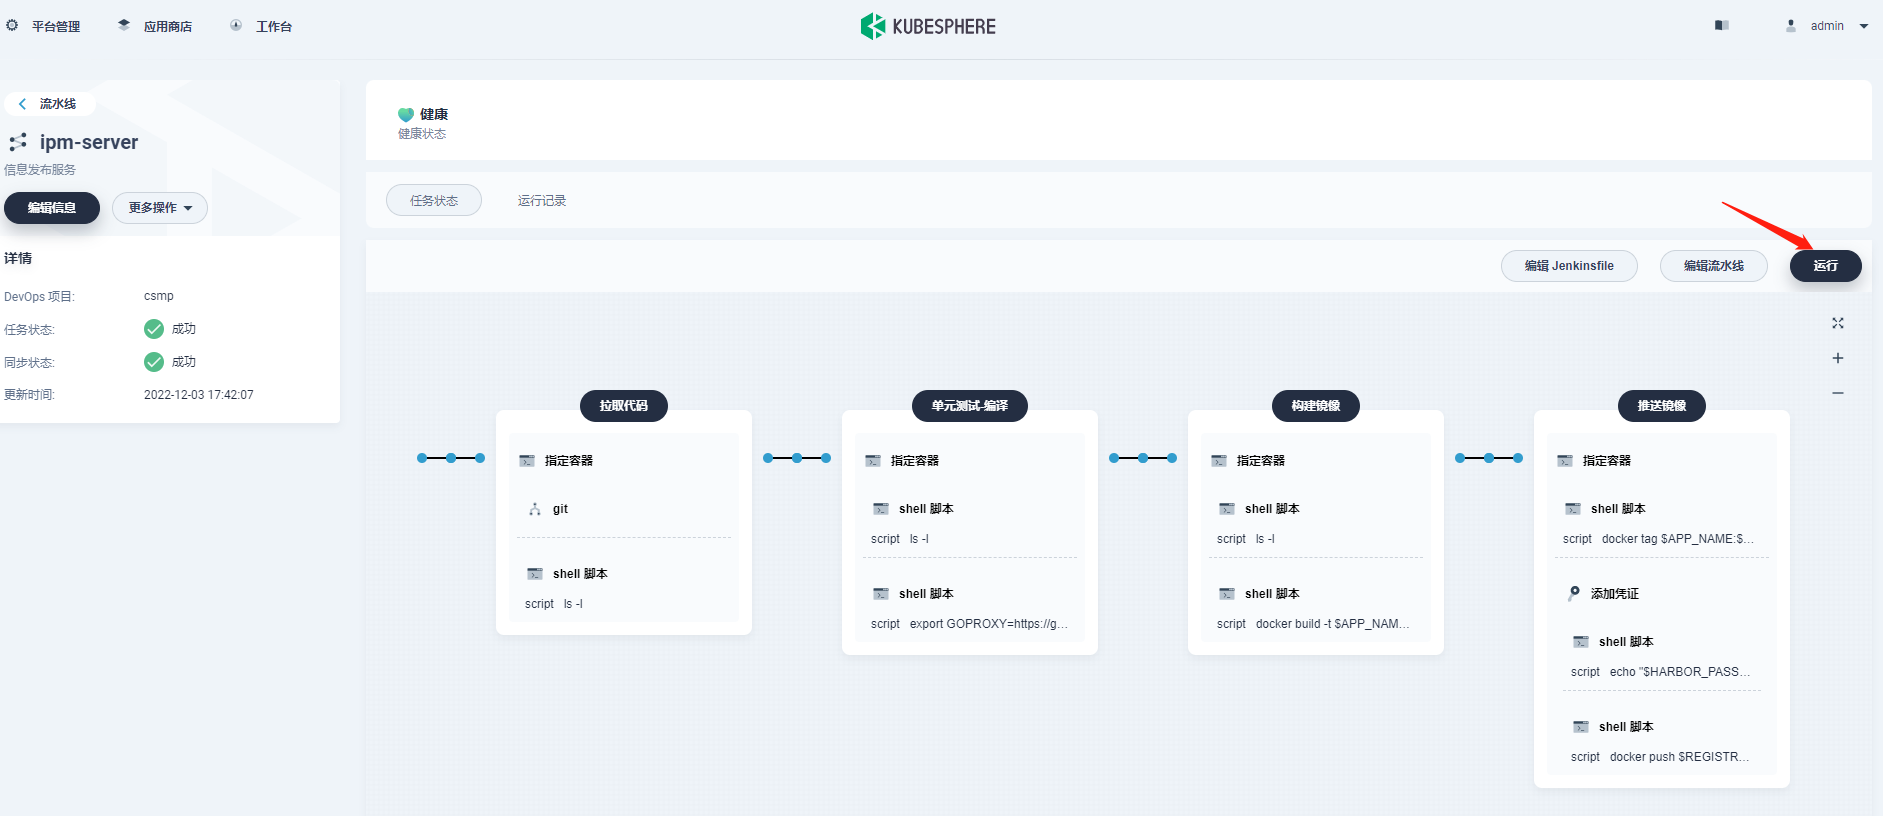Click the 添加凭证 step label
Screen dimensions: 1883x816
(1615, 594)
